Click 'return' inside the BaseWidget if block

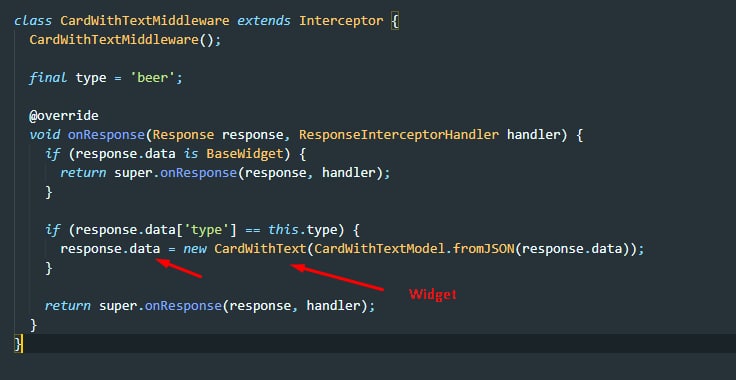pyautogui.click(x=83, y=173)
